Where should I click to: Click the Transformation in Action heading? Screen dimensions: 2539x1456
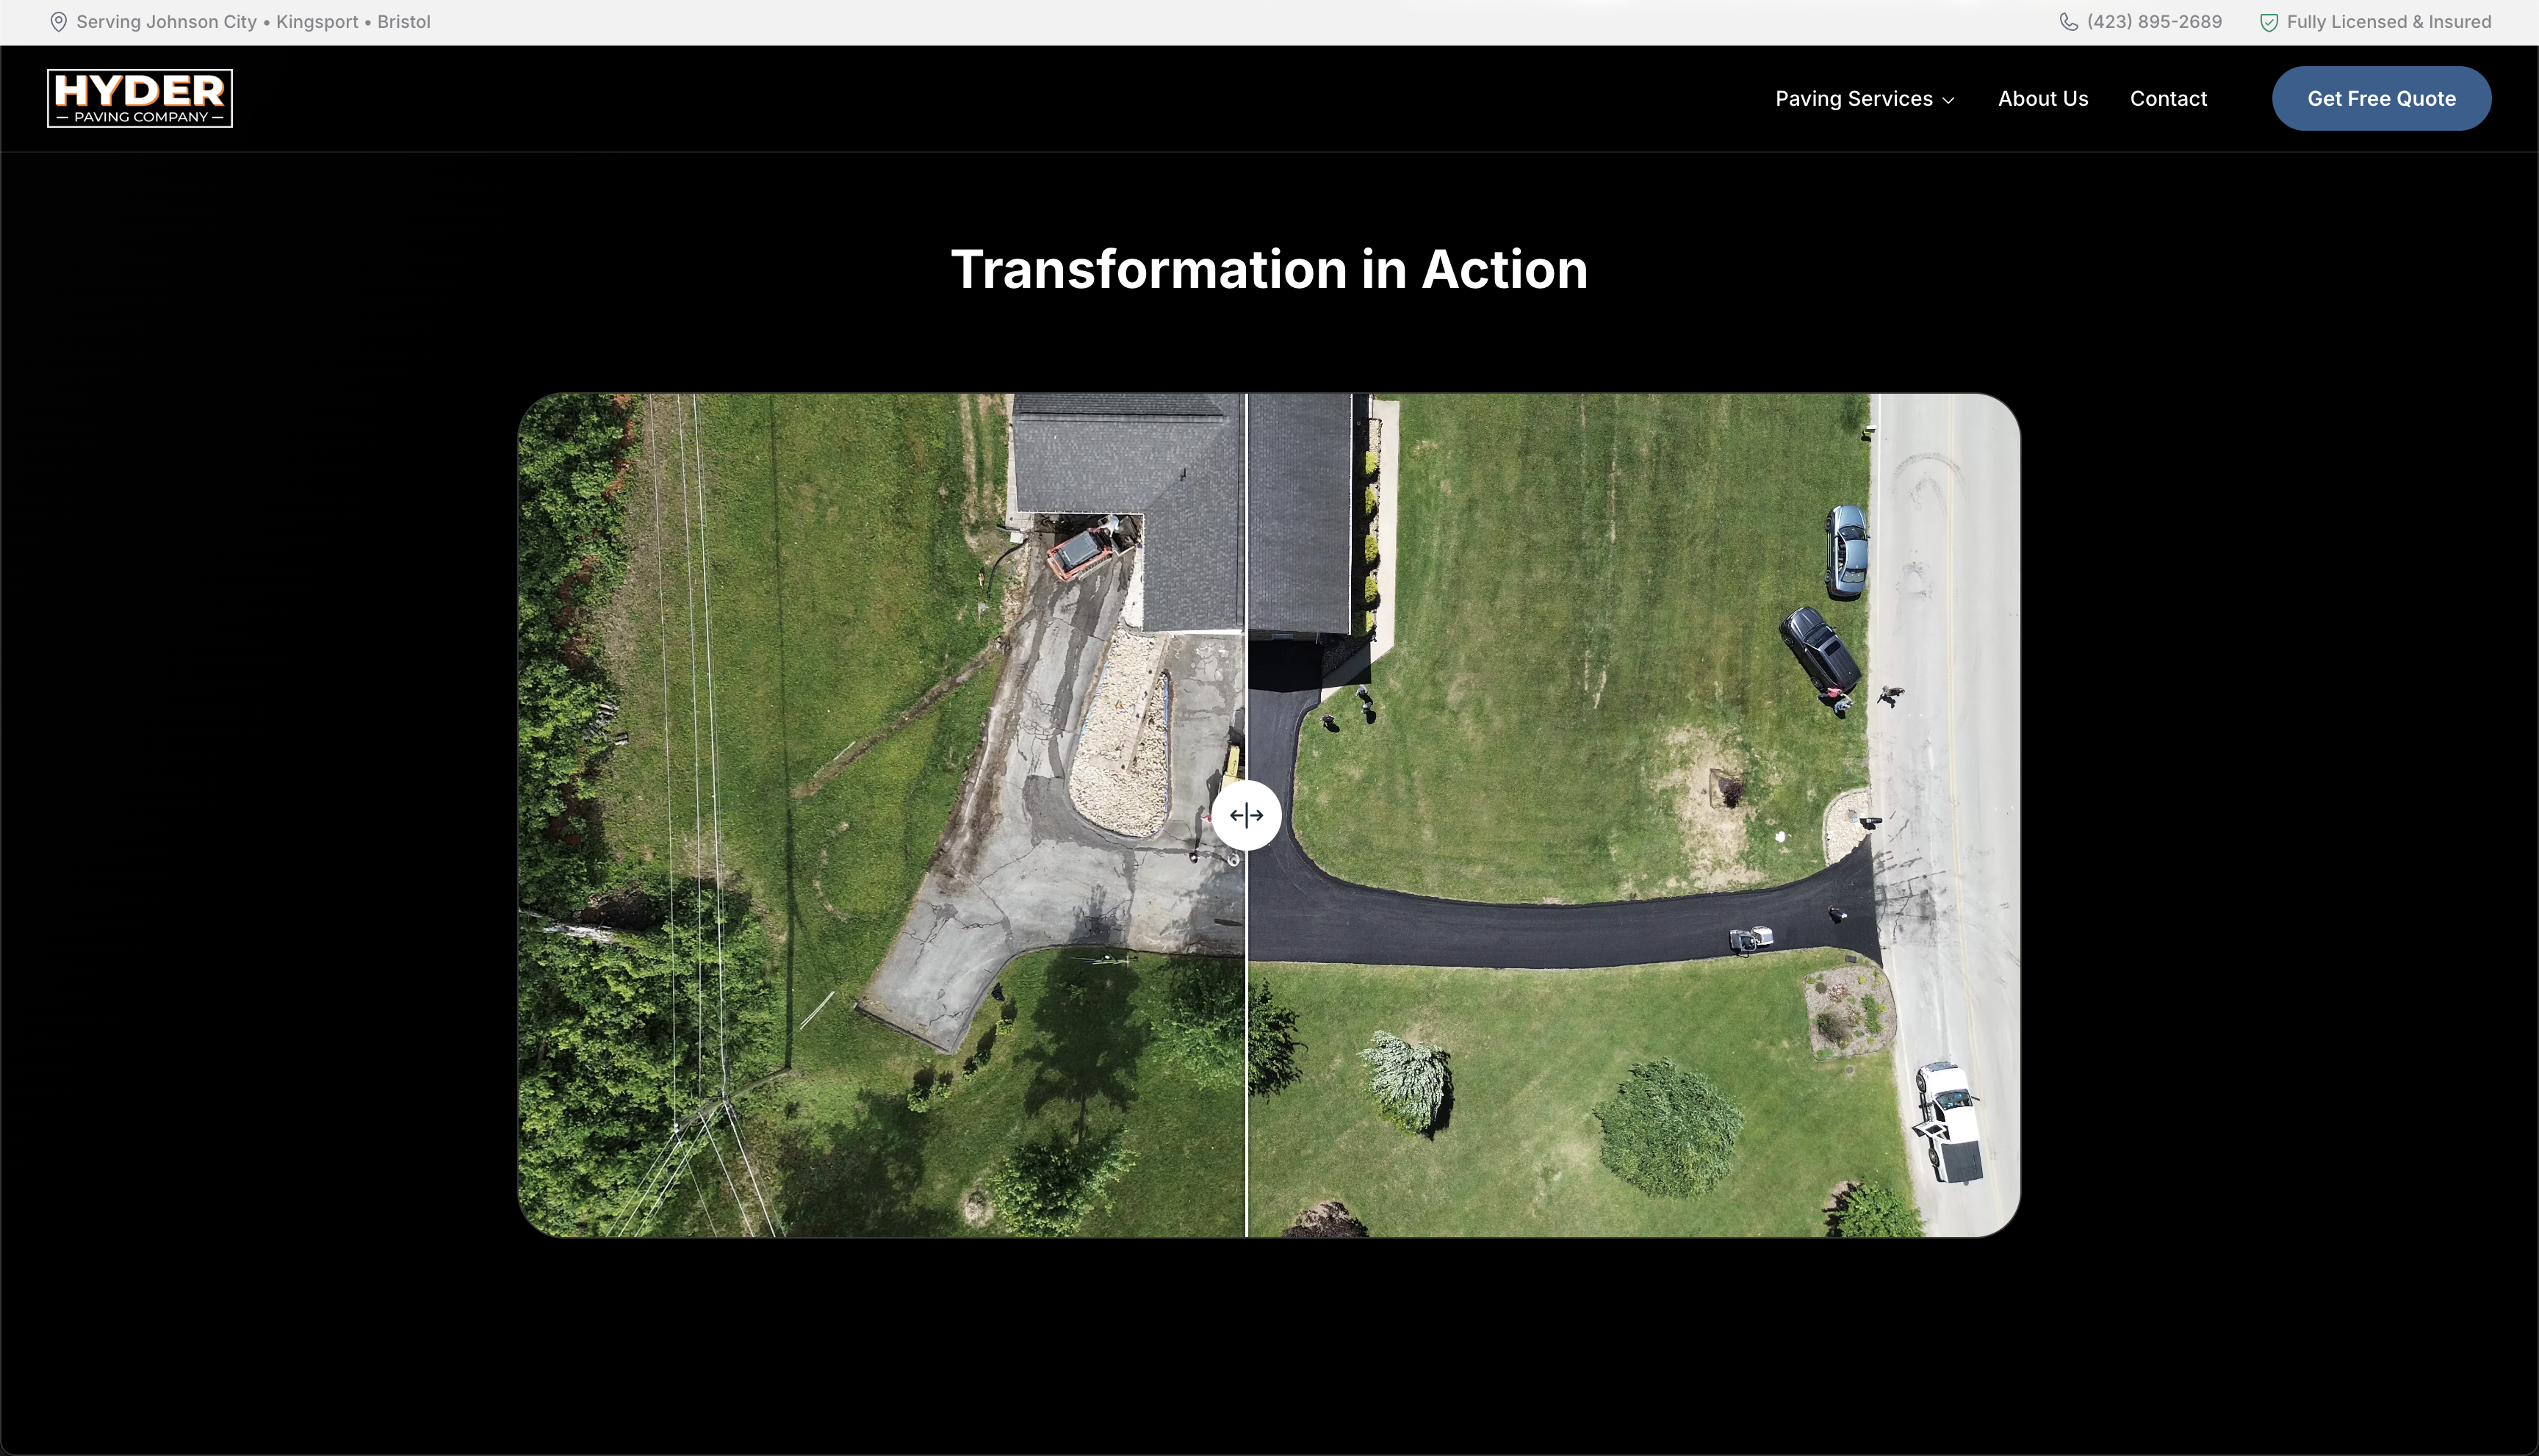click(x=1268, y=269)
